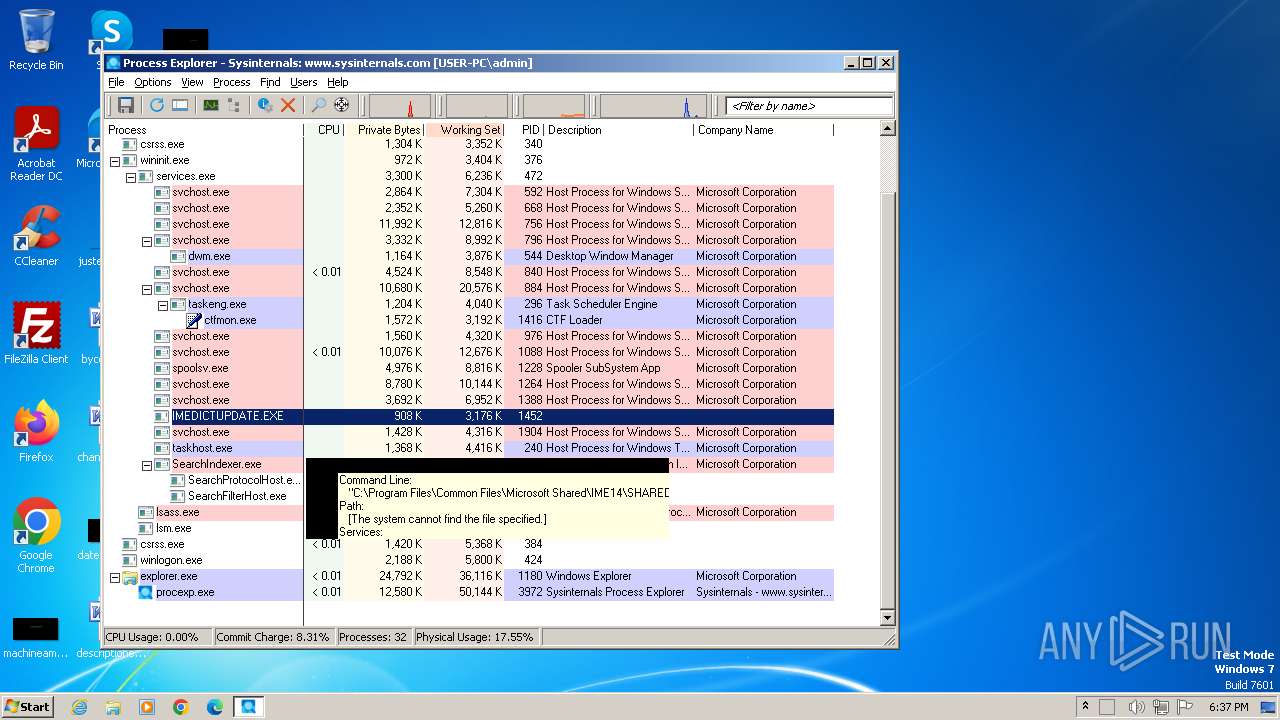The width and height of the screenshot is (1280, 720).
Task: Sort by the Description column header
Action: 618,129
